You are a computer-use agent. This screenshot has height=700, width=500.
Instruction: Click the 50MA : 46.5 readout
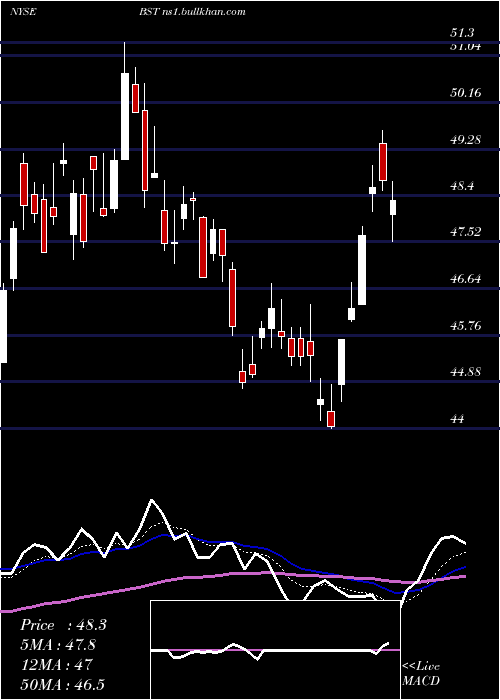62,684
